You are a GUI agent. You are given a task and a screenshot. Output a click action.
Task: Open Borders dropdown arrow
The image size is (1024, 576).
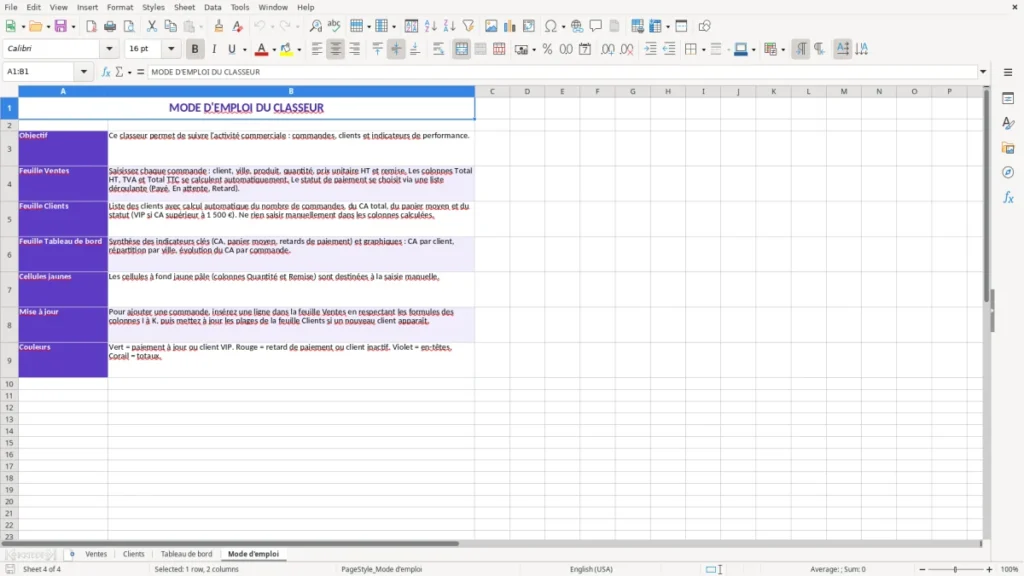(704, 50)
